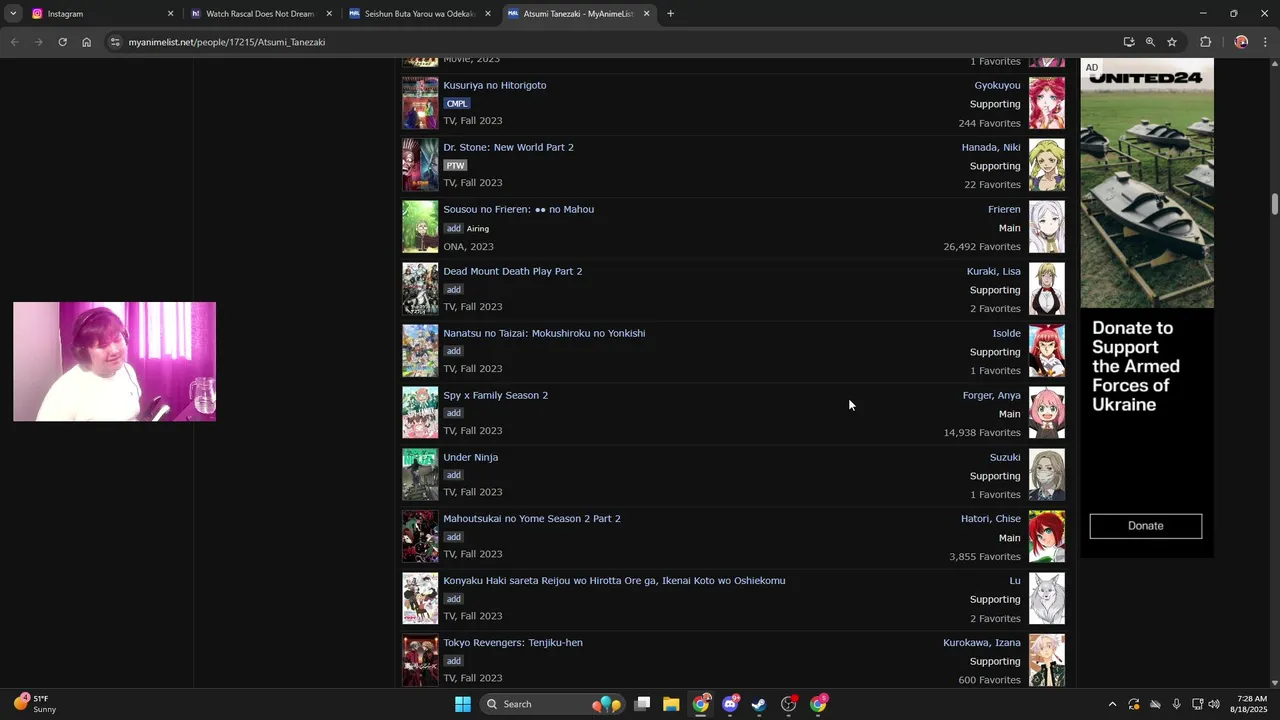Open Task View from taskbar
1280x720 pixels.
(642, 704)
